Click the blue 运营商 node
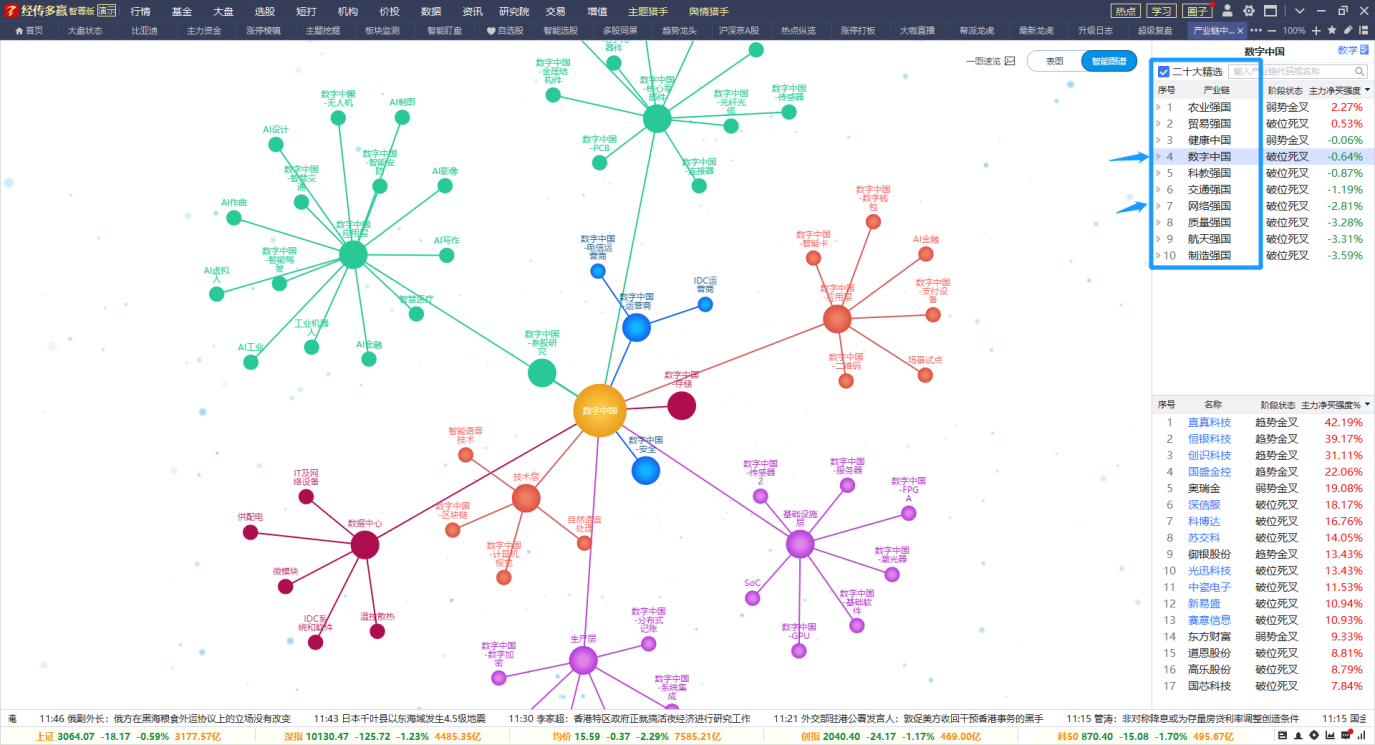The image size is (1375, 745). tap(636, 327)
